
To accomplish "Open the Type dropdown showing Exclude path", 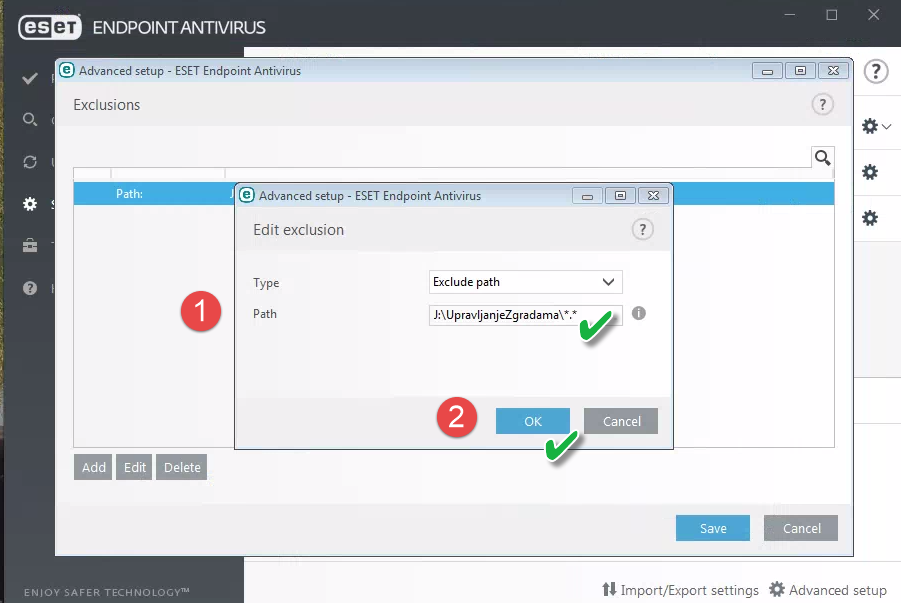I will [x=526, y=282].
